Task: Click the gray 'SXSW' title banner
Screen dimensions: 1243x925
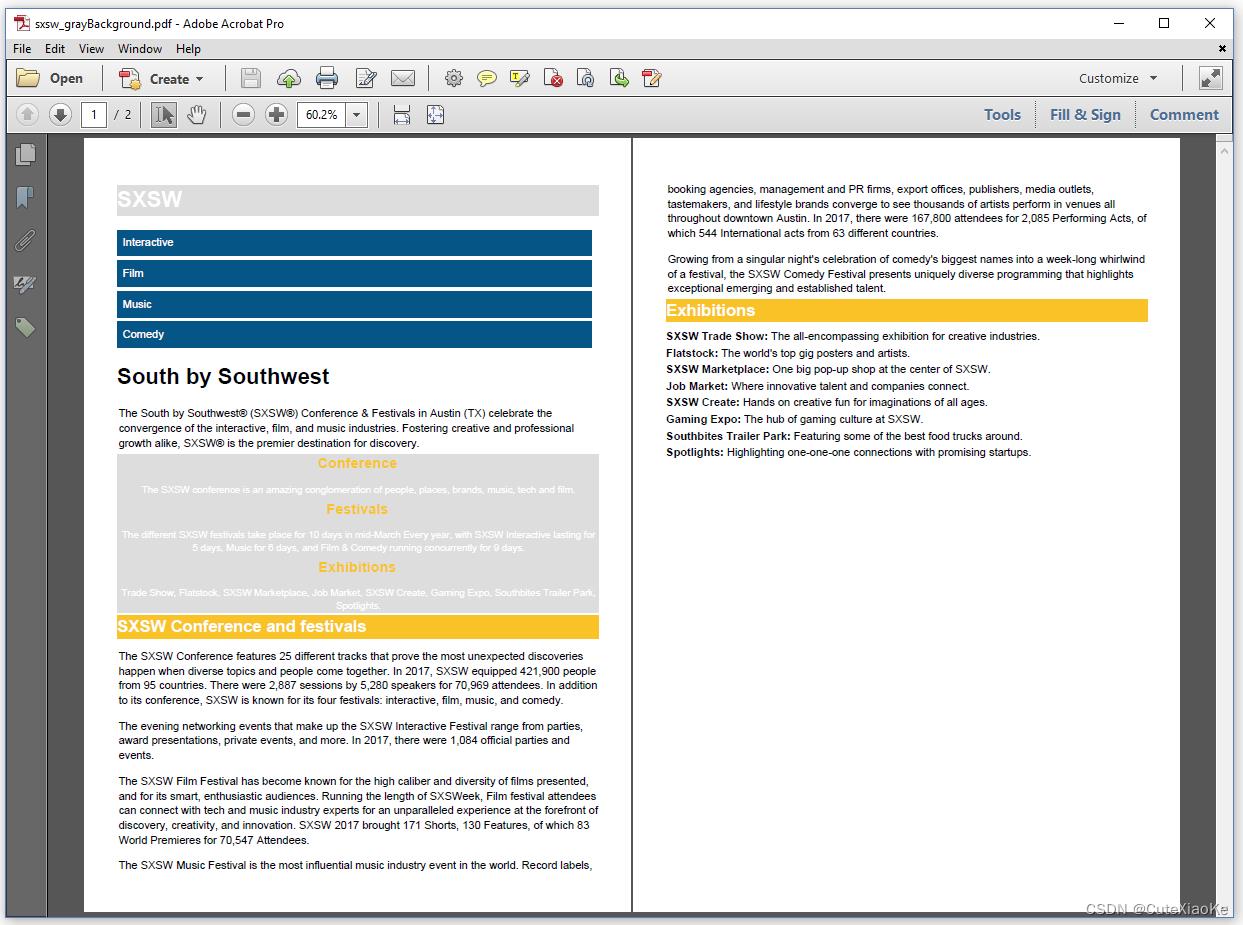Action: [358, 200]
